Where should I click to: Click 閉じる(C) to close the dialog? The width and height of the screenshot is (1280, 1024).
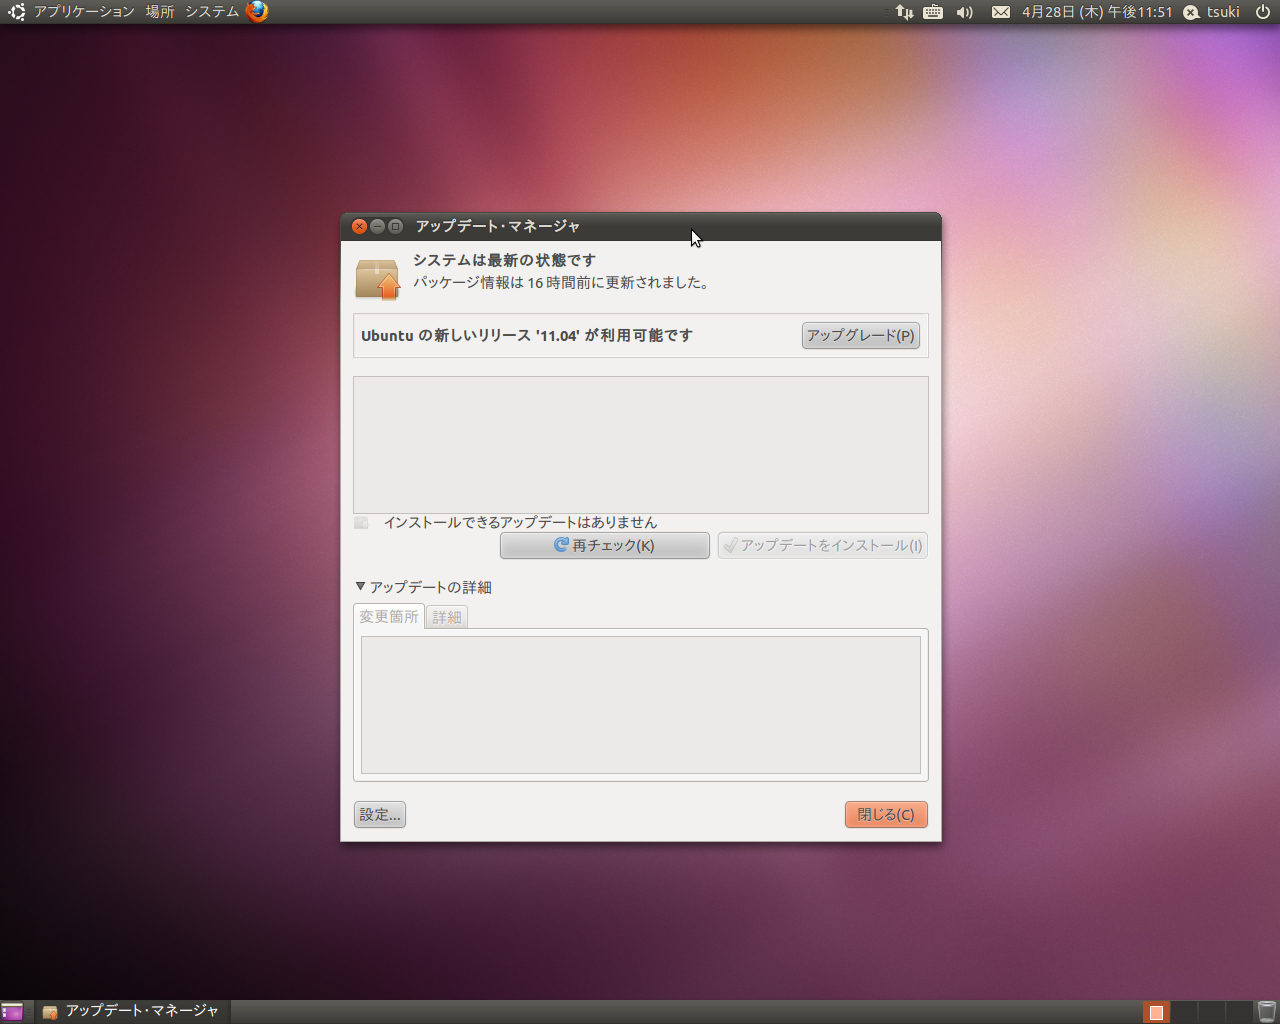tap(886, 815)
